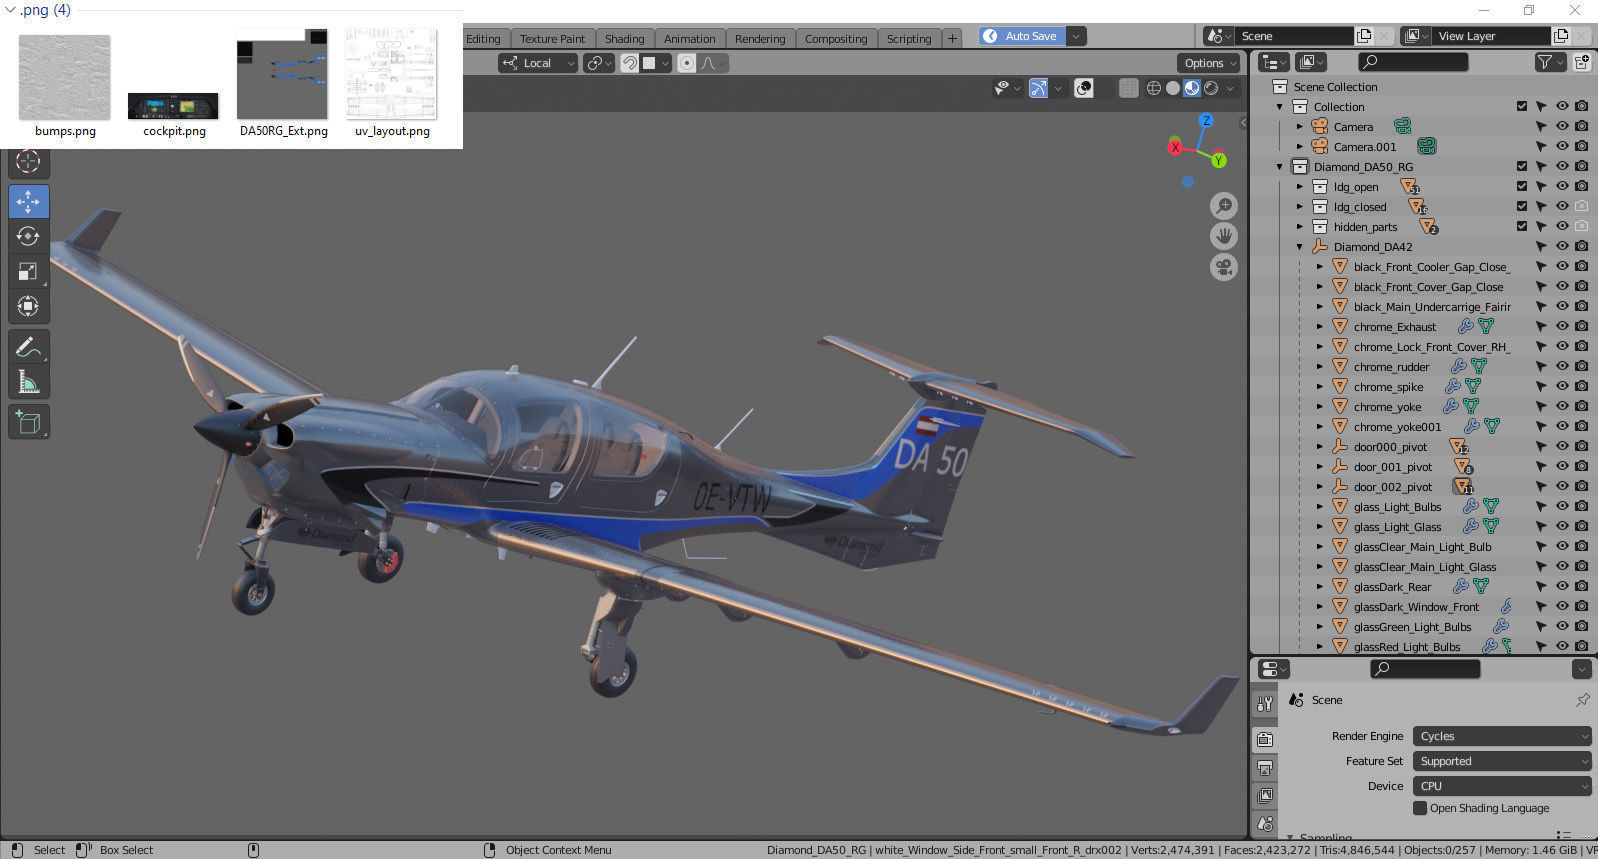Expand the ldg_open collection
This screenshot has width=1598, height=859.
click(1300, 186)
